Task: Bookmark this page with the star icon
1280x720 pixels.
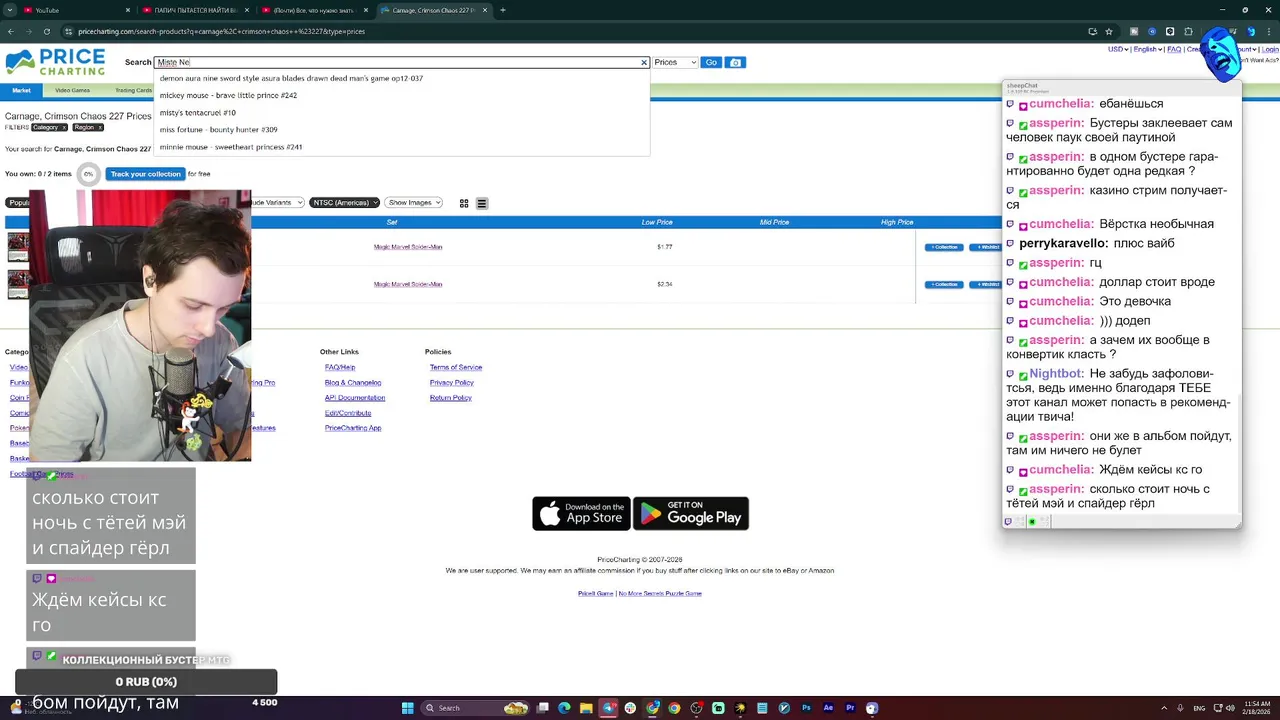Action: [x=1109, y=31]
